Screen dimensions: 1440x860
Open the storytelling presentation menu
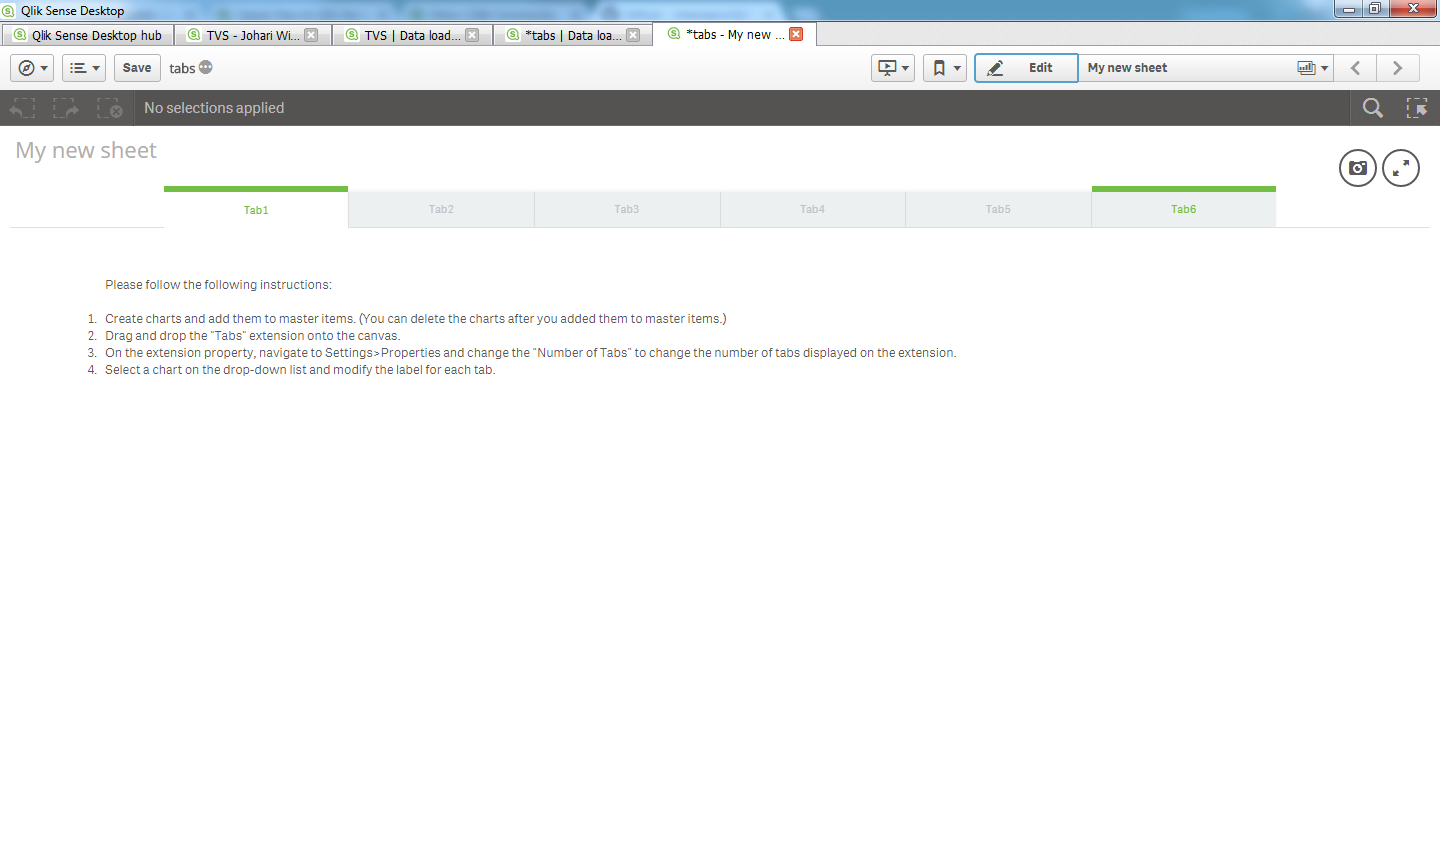point(893,68)
